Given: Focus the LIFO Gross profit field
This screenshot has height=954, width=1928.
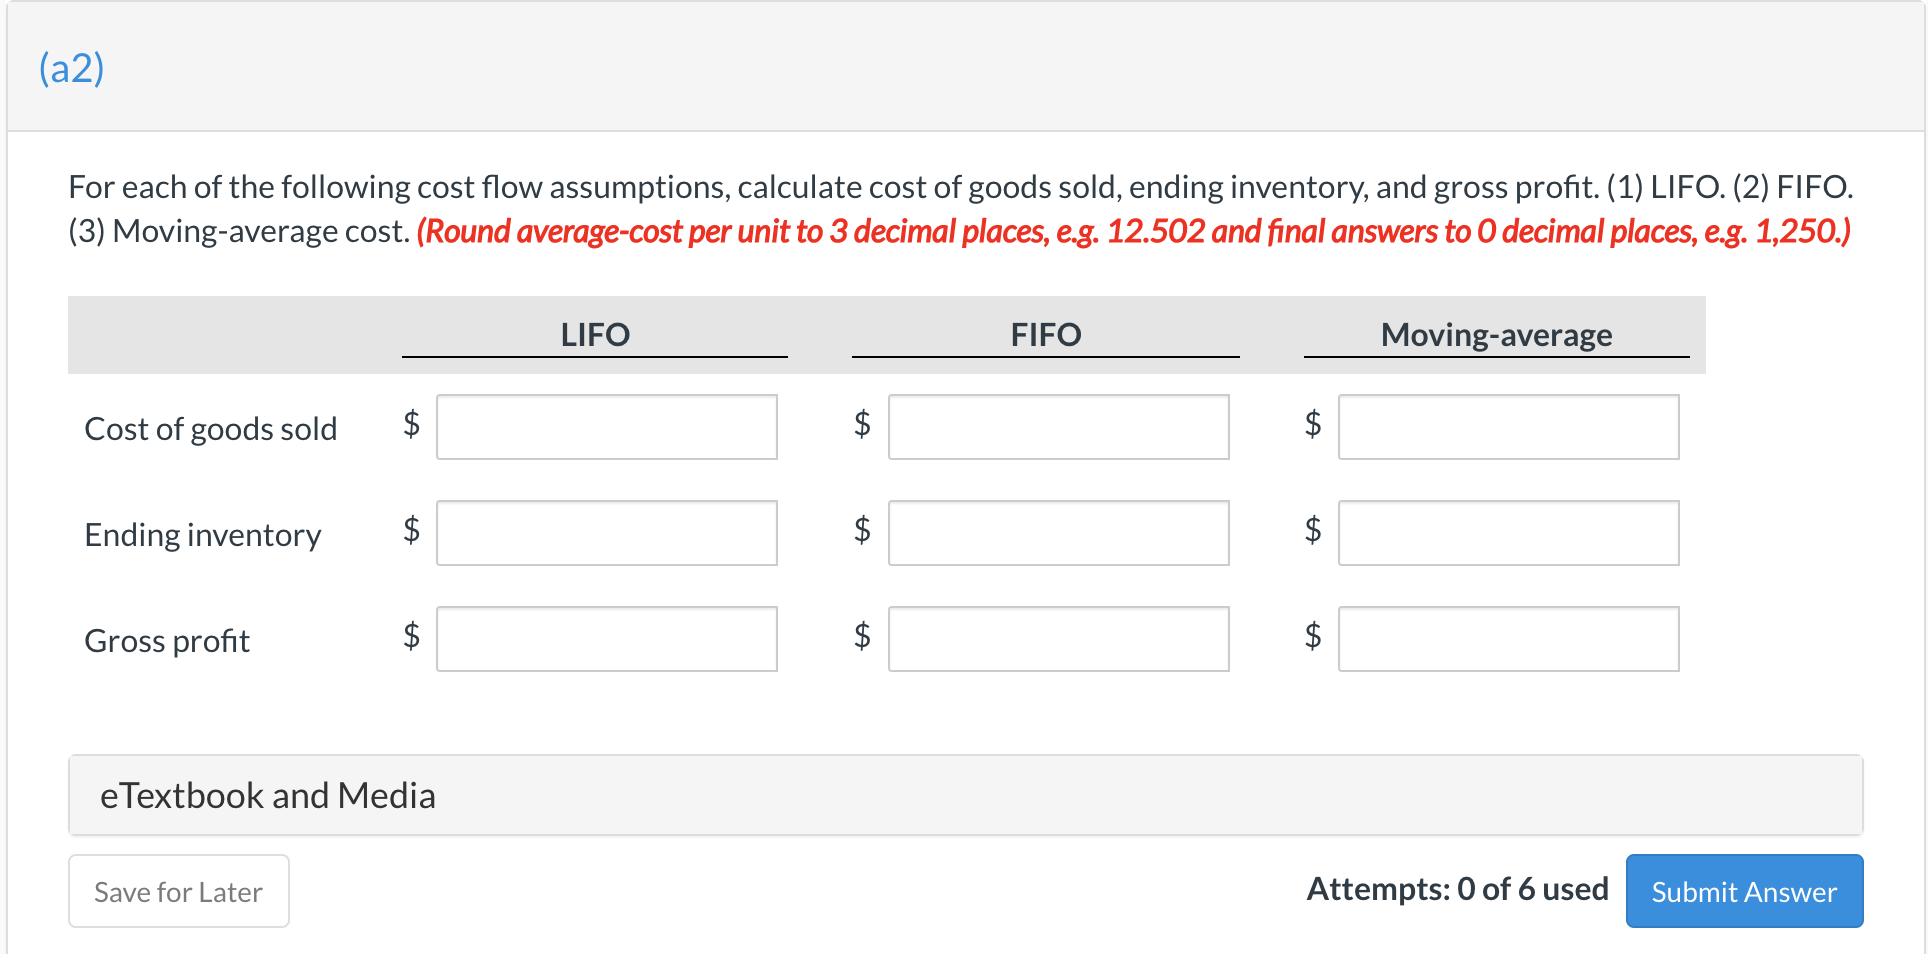Looking at the screenshot, I should [606, 639].
